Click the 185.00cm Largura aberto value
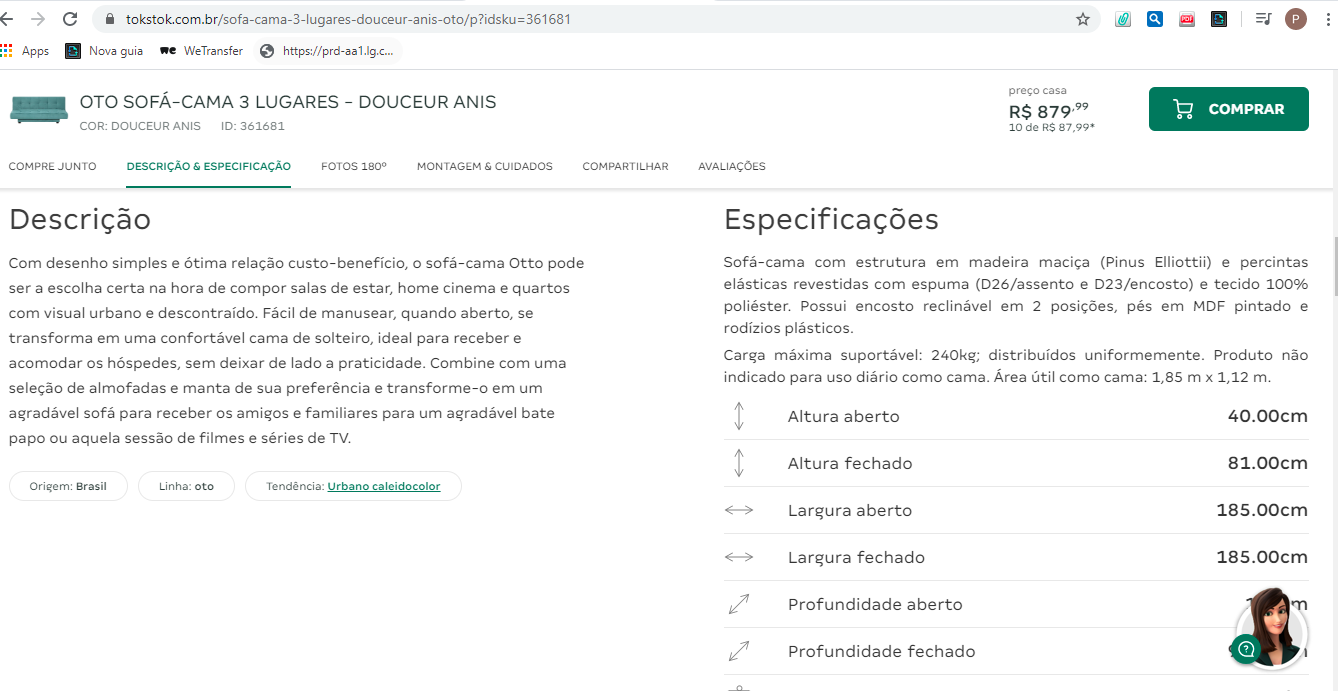The height and width of the screenshot is (691, 1338). point(1262,510)
